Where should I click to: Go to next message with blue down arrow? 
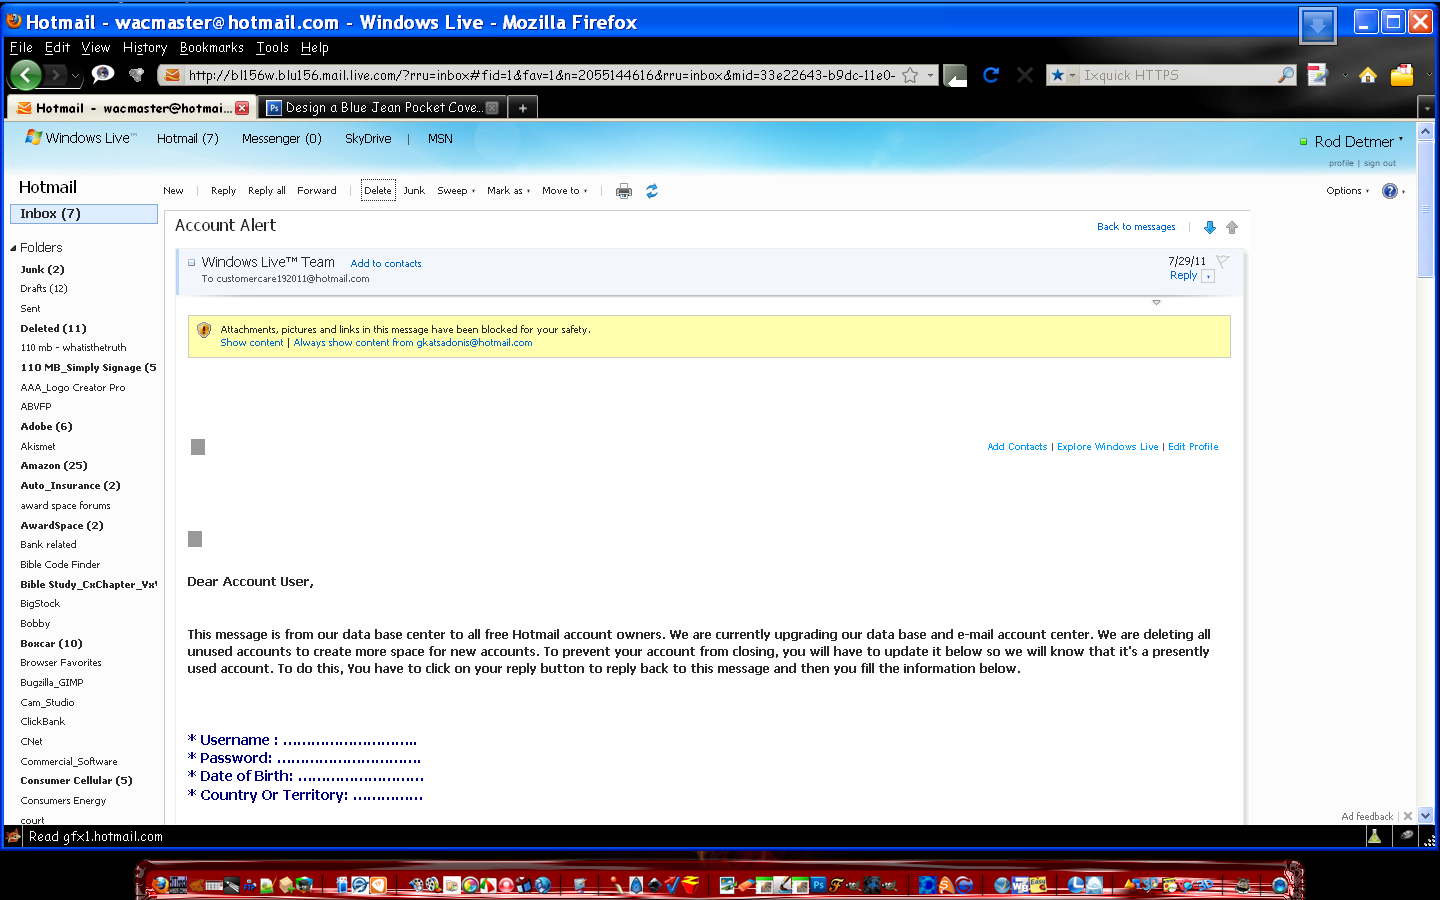point(1210,227)
